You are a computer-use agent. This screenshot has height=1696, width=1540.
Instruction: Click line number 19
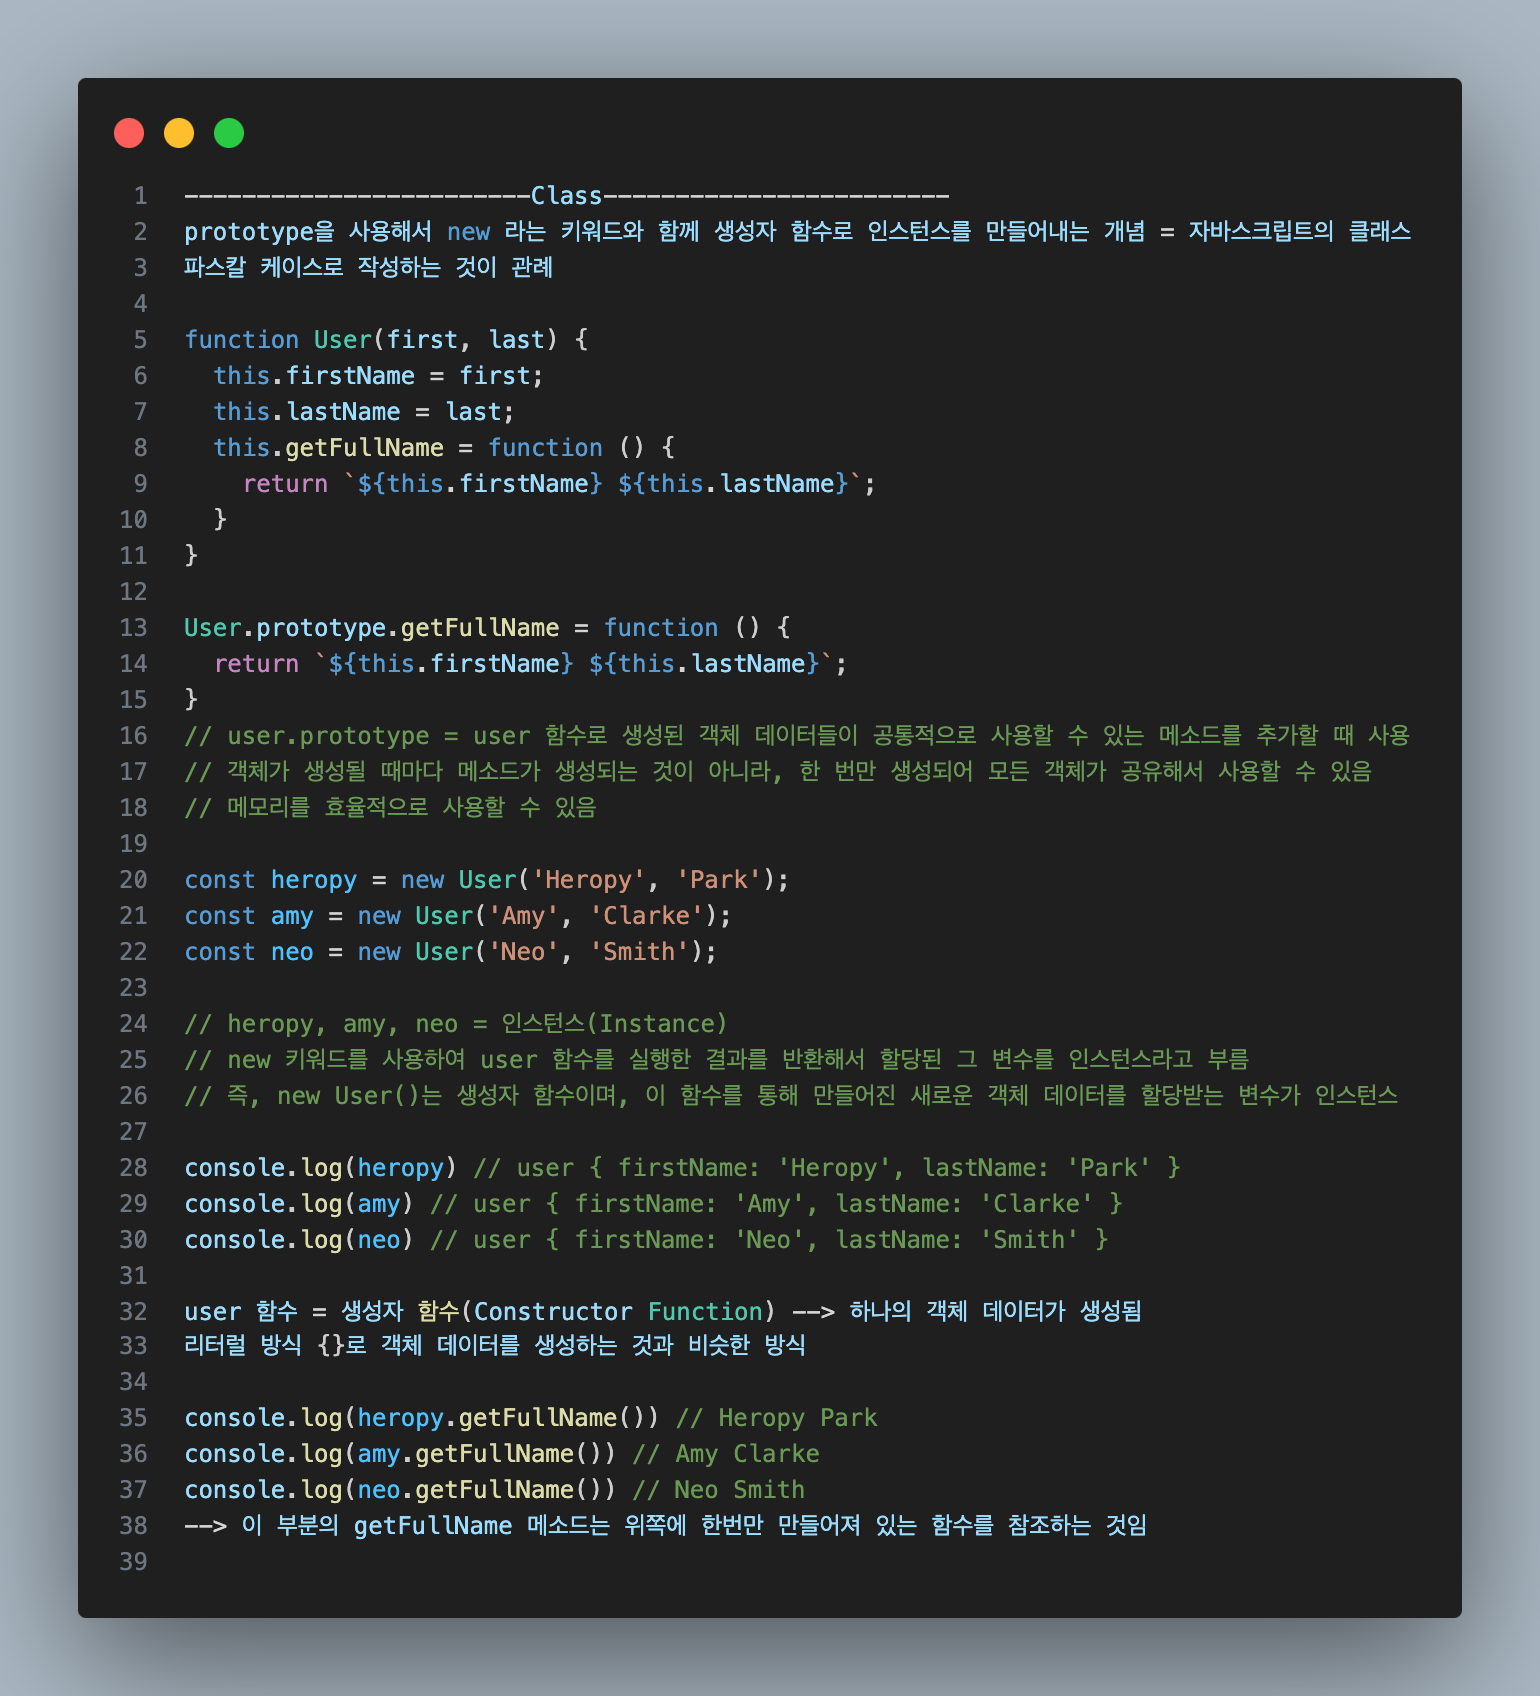coord(134,844)
